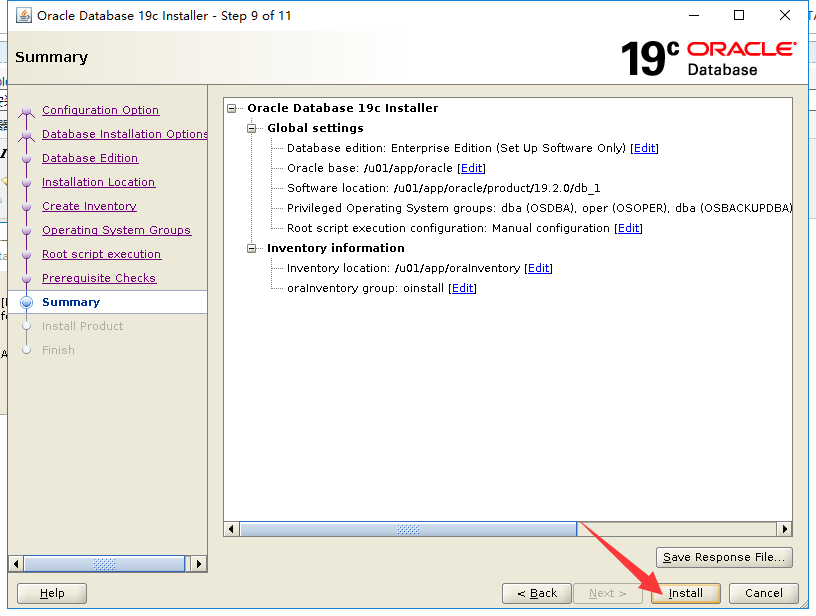Maximize the installer window
The height and width of the screenshot is (616, 816).
pos(739,15)
